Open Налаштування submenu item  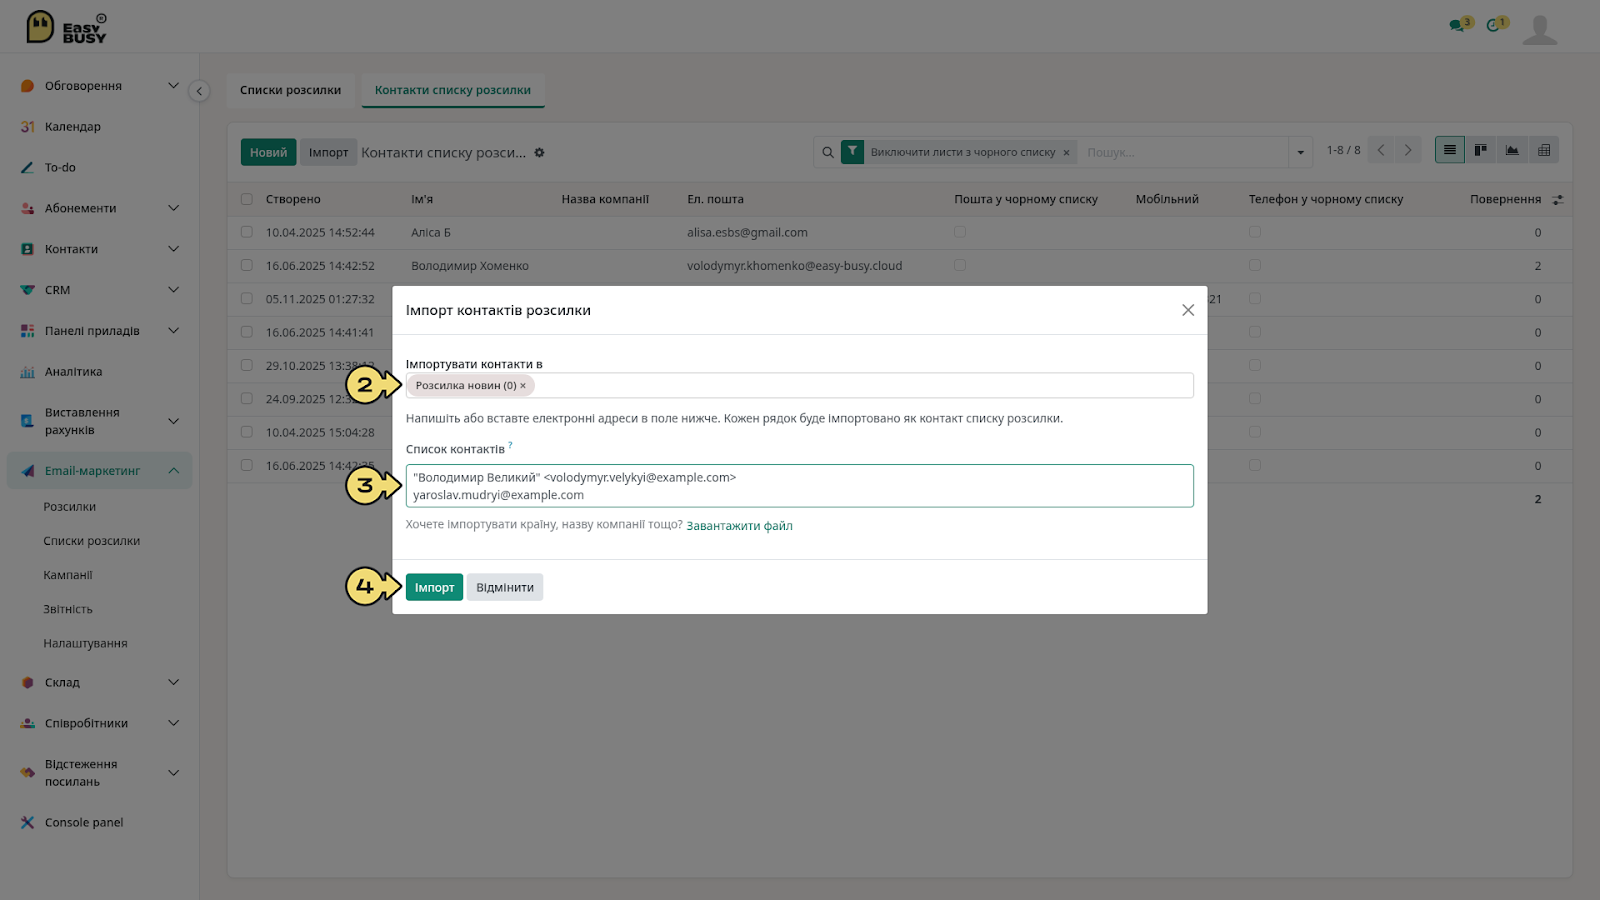coord(85,644)
